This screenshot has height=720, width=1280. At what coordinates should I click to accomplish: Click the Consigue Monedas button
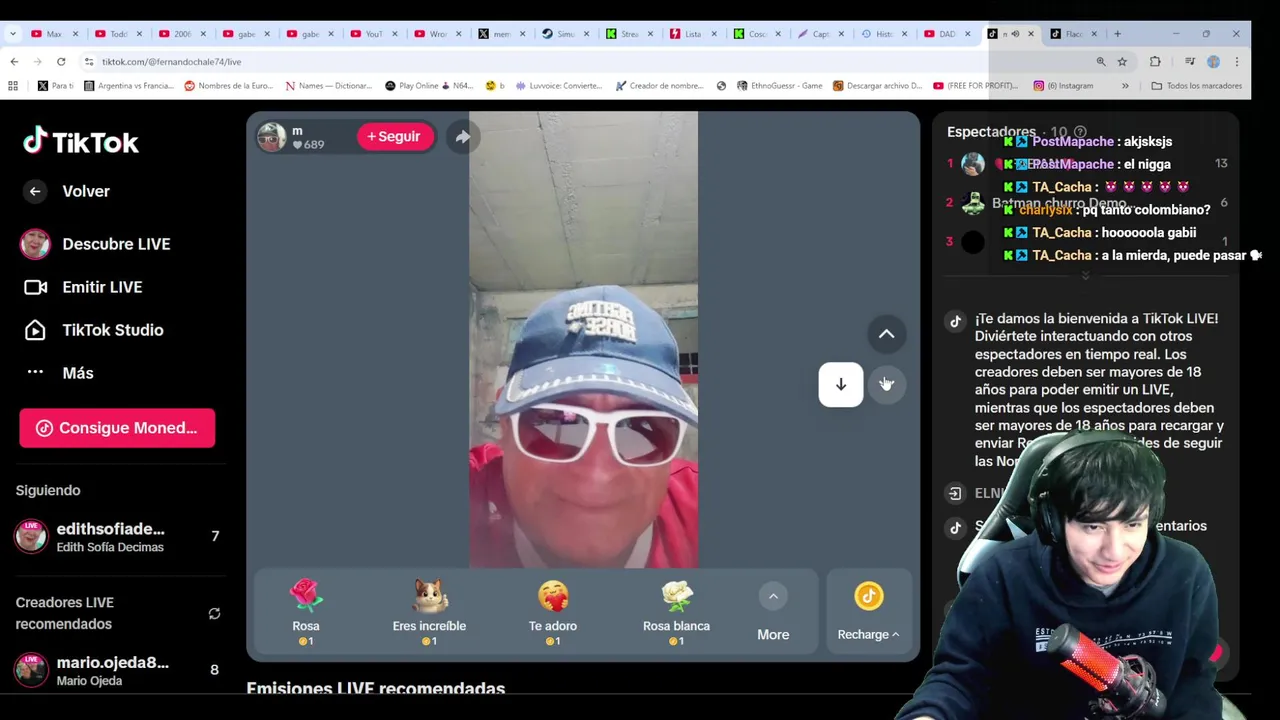pos(117,428)
